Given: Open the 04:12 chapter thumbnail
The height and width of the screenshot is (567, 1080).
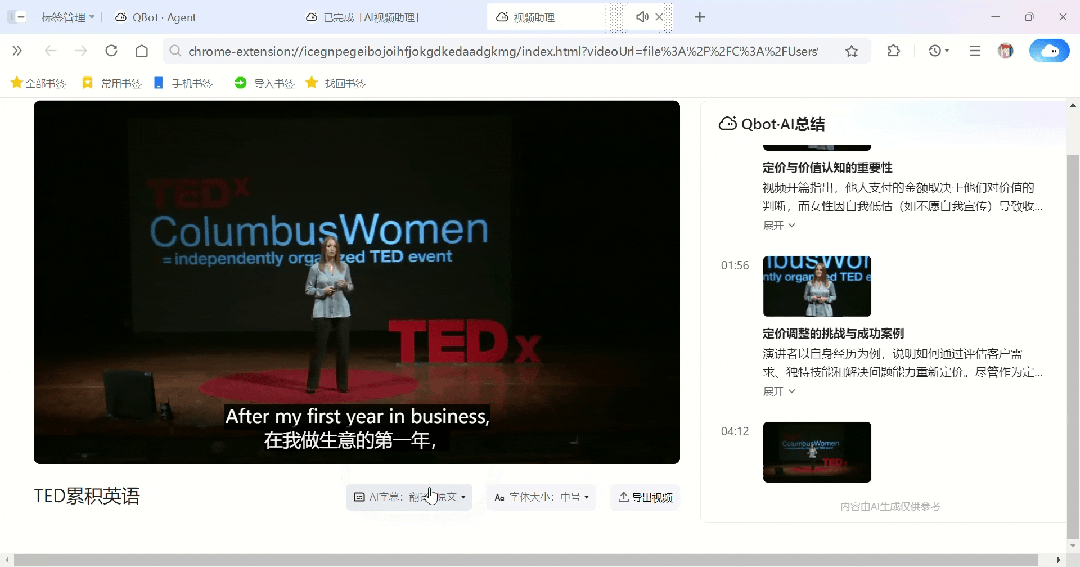Looking at the screenshot, I should tap(817, 452).
